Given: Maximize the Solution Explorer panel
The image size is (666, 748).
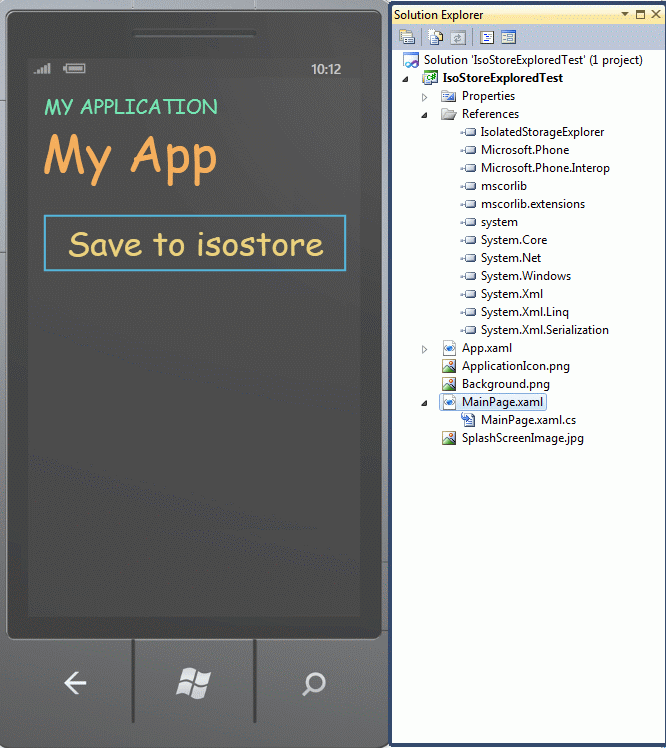Looking at the screenshot, I should (640, 14).
